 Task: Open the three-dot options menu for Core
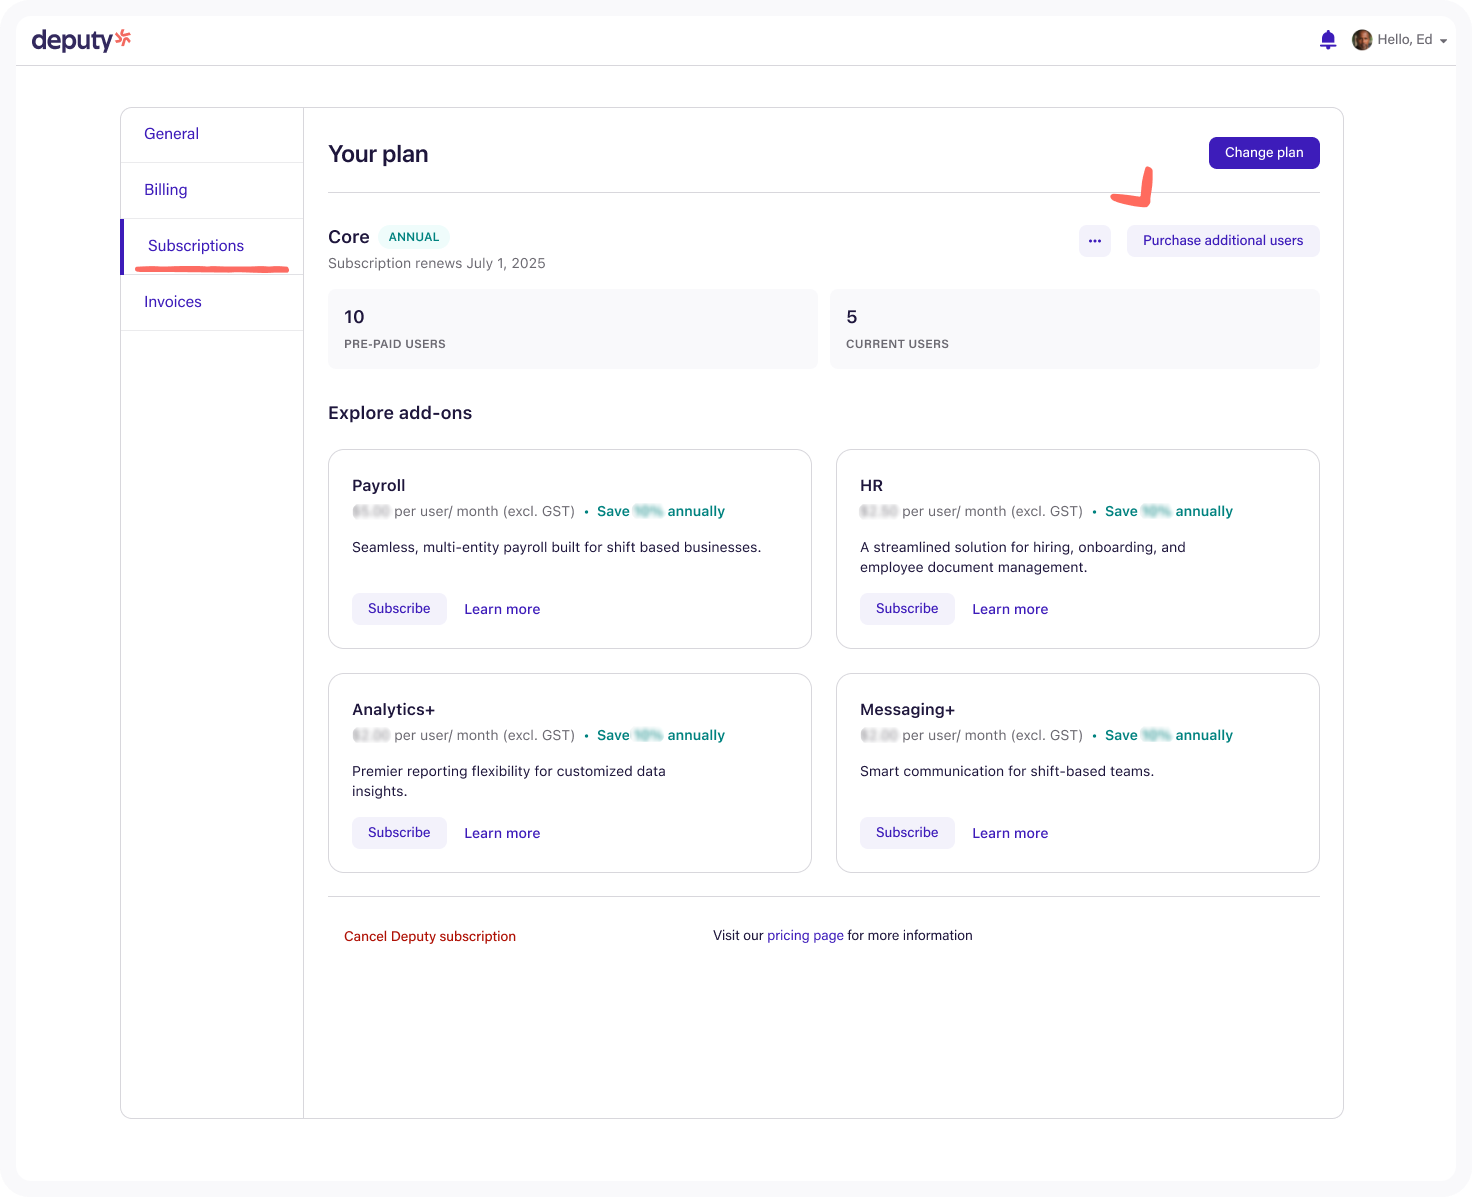pyautogui.click(x=1094, y=241)
